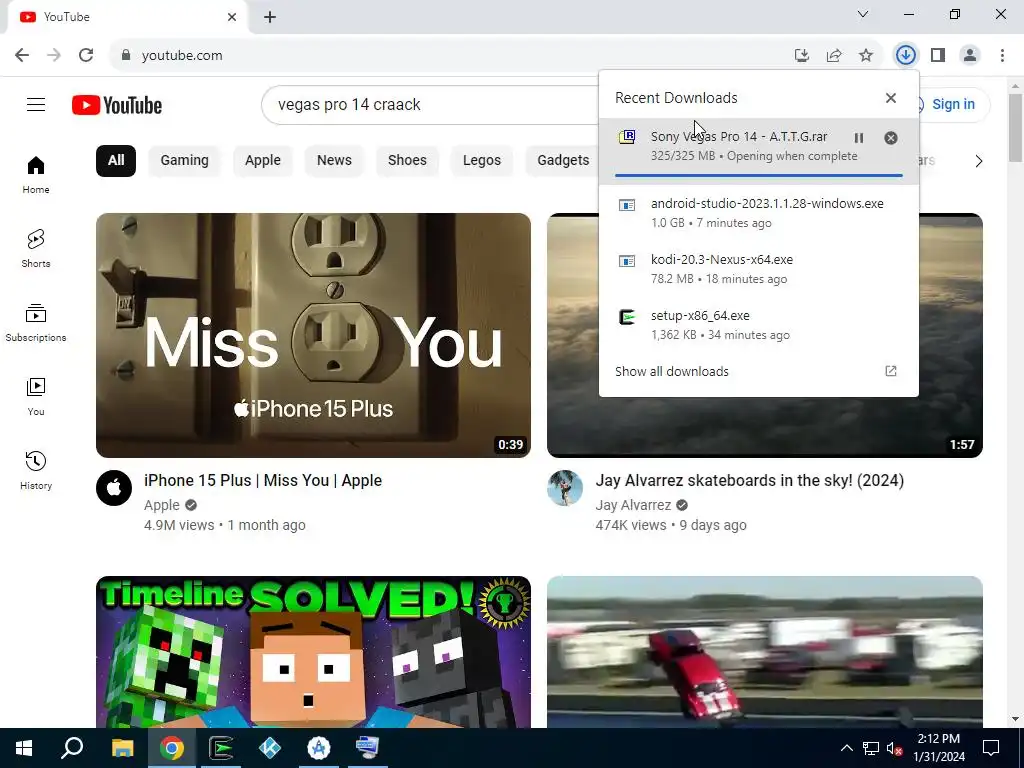Go back to the previous page

(22, 56)
